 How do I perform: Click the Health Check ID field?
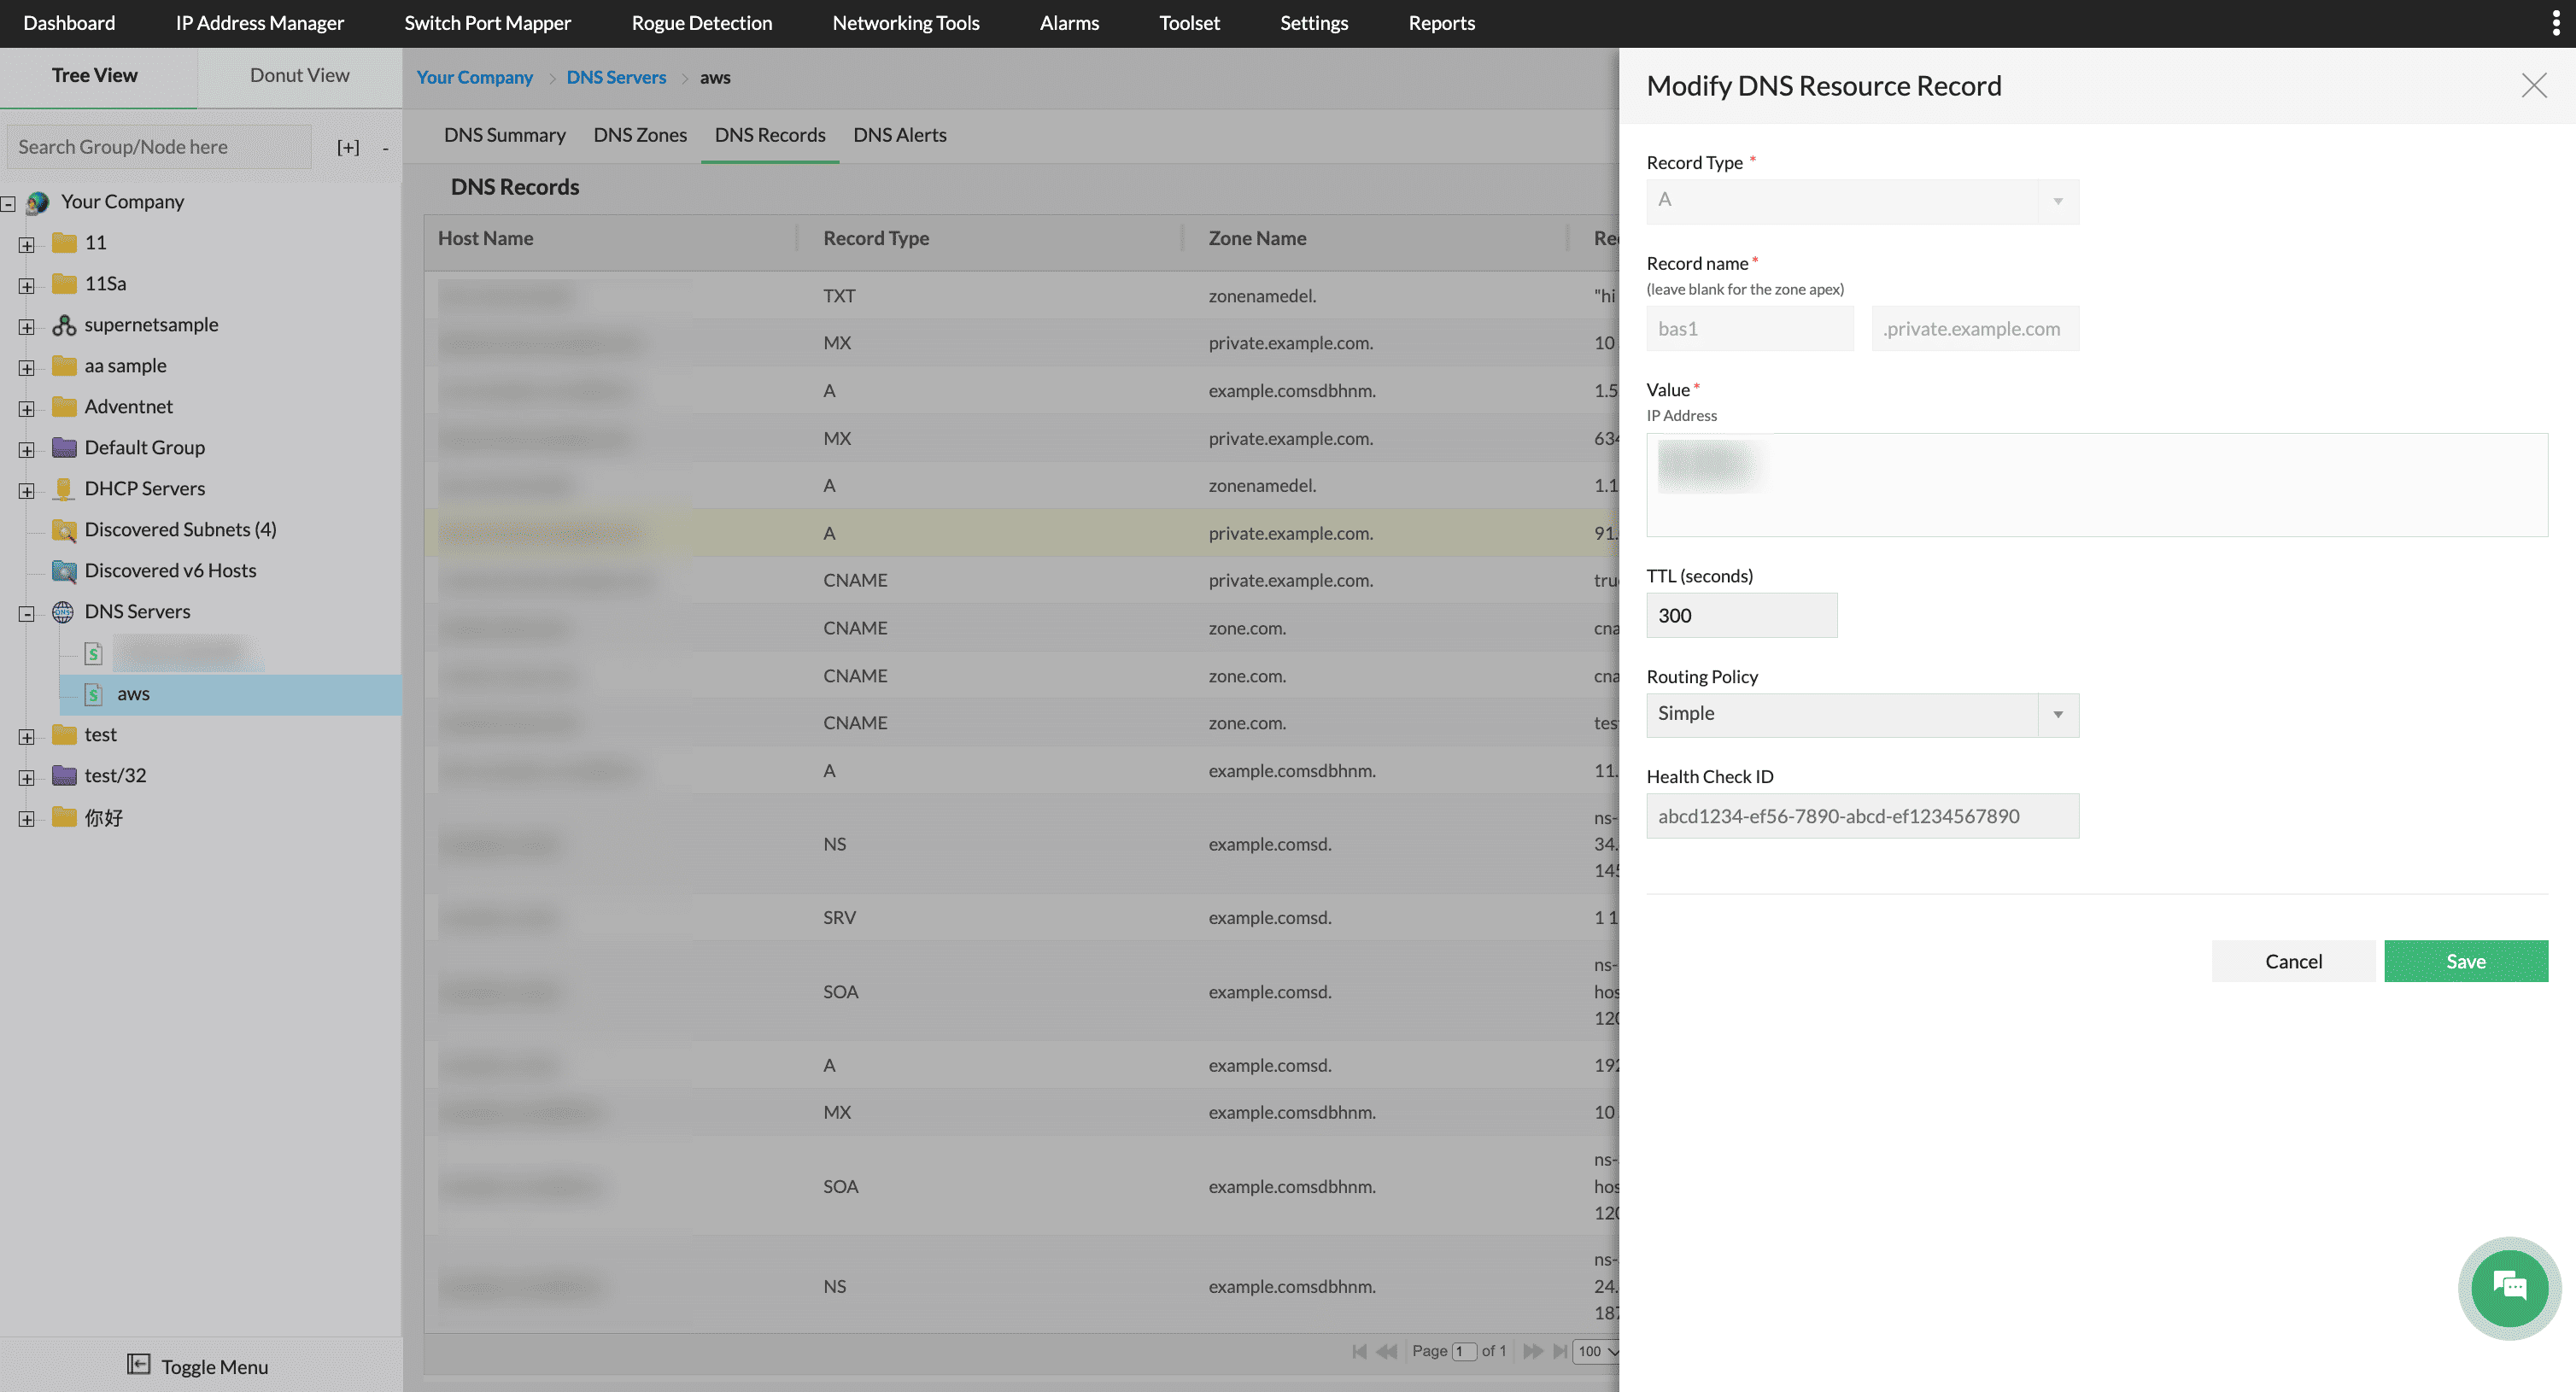point(1862,816)
